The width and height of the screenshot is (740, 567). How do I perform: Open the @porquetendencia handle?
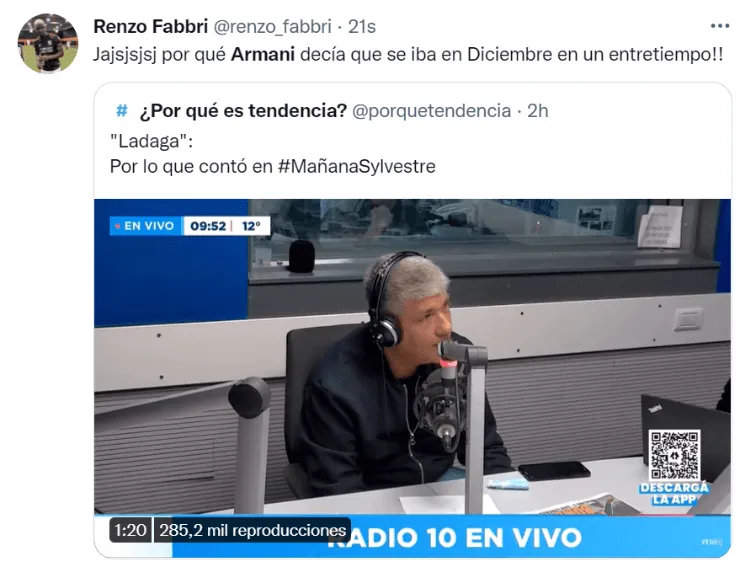coord(432,111)
